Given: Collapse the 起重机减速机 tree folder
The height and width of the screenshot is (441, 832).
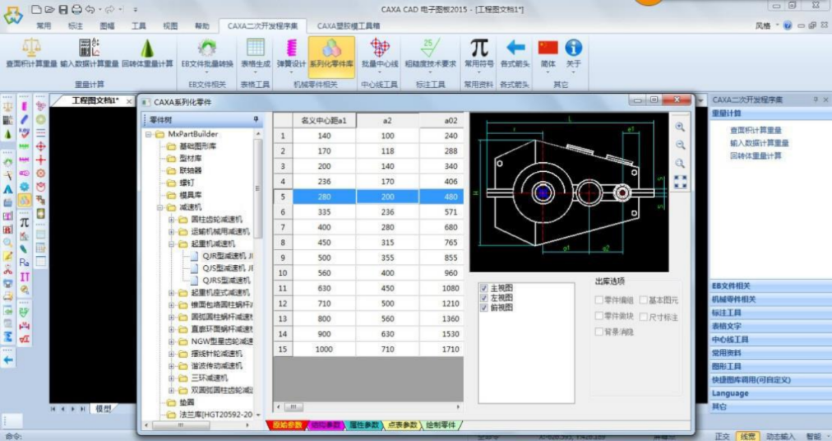Looking at the screenshot, I should tap(171, 244).
